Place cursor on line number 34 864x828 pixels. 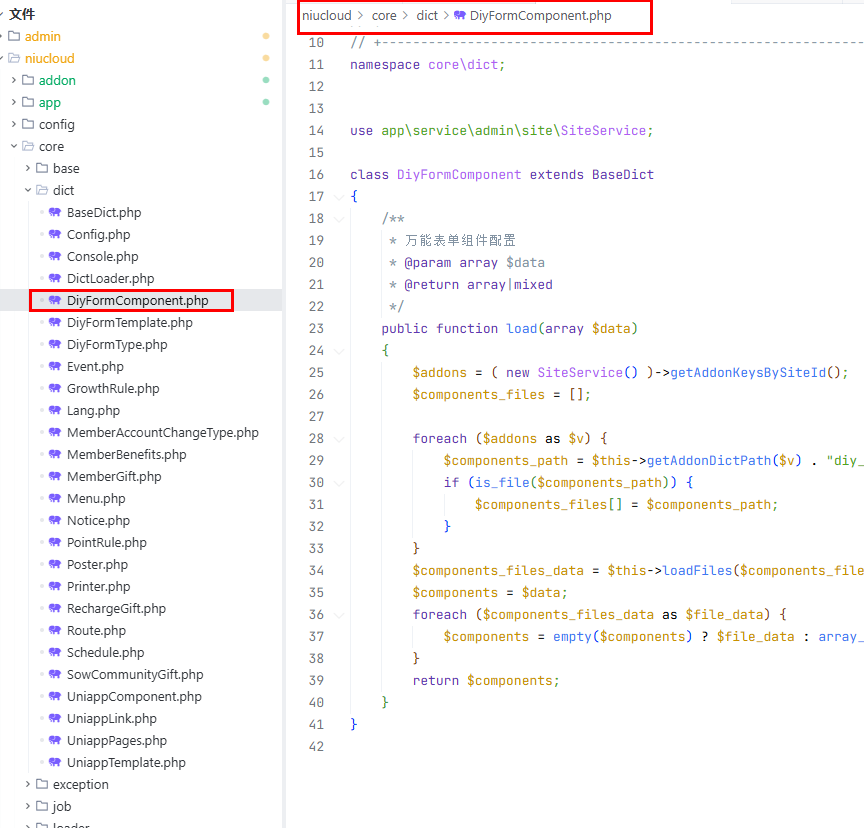click(x=316, y=570)
